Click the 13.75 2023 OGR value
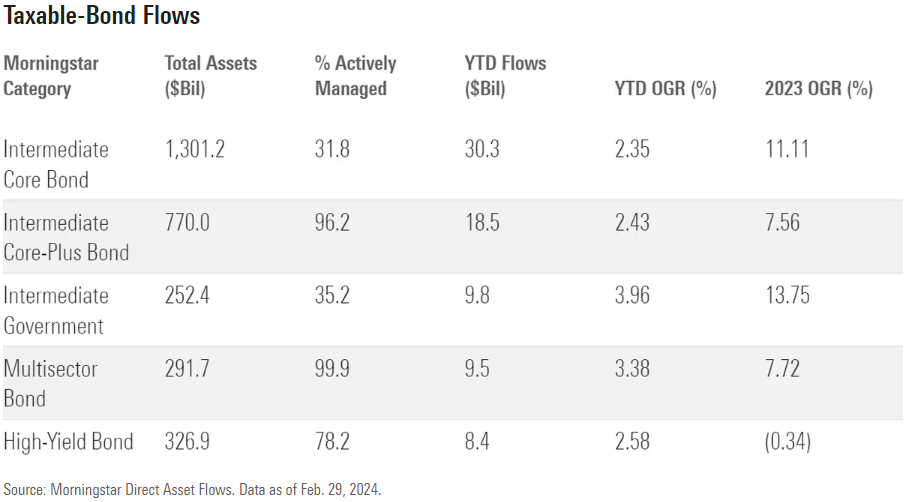The height and width of the screenshot is (502, 913). [787, 296]
